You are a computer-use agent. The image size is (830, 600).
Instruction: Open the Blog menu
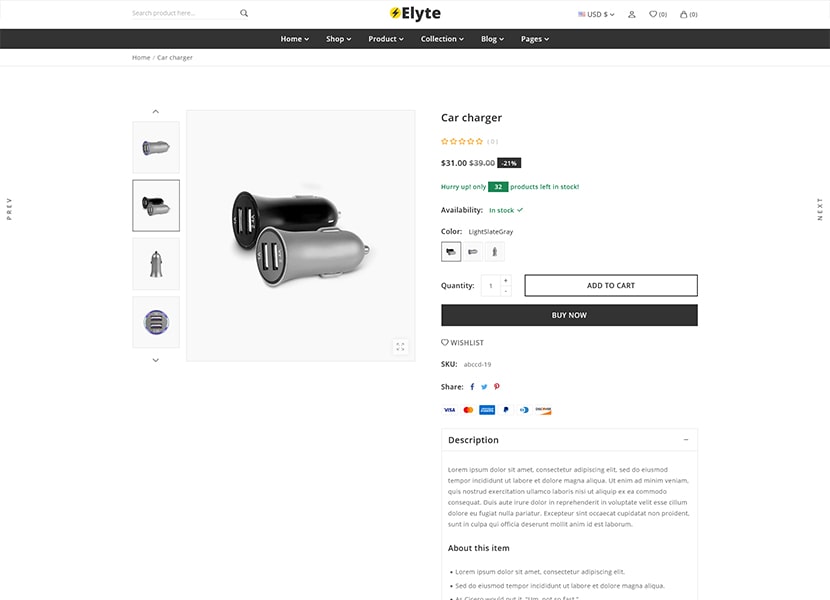(x=490, y=38)
